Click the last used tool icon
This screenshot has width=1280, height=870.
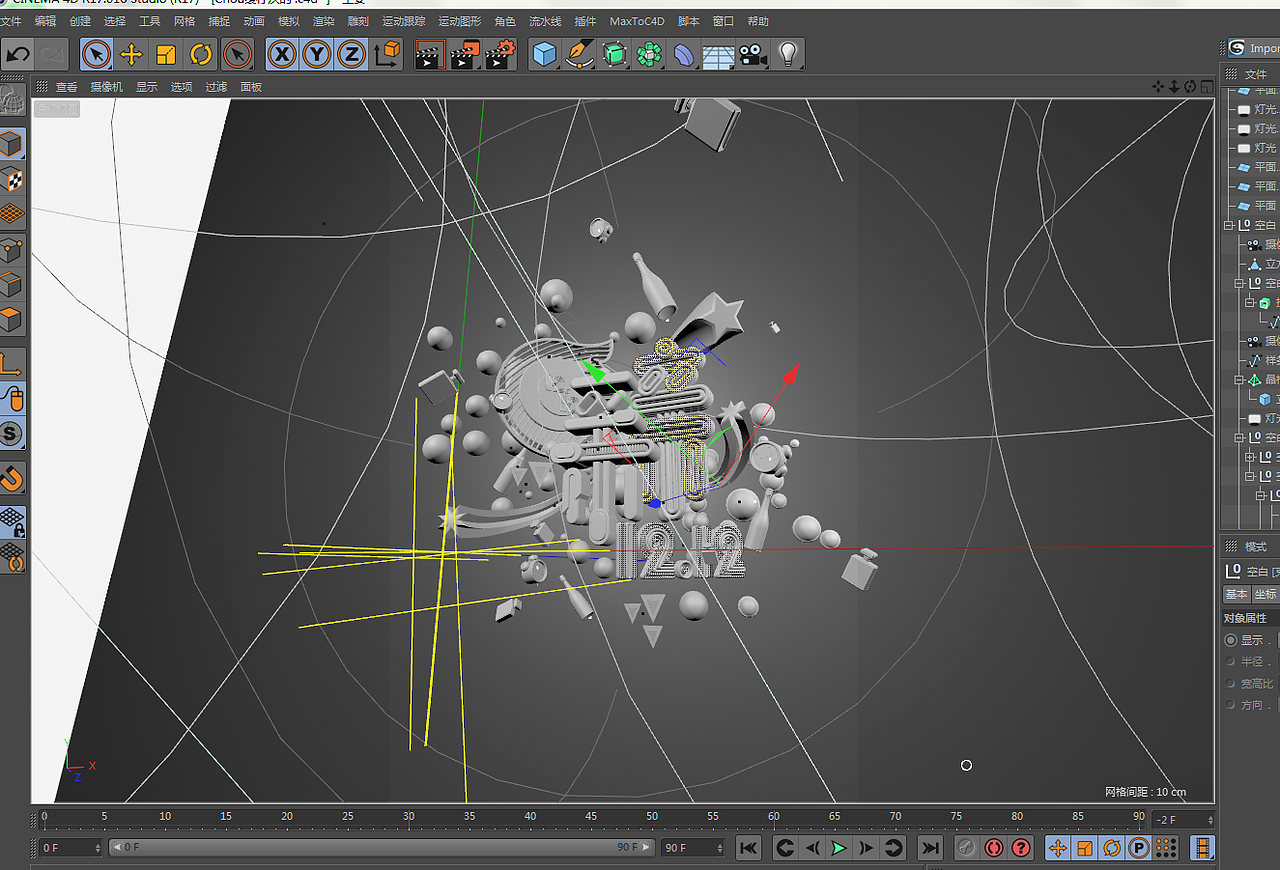[x=237, y=54]
